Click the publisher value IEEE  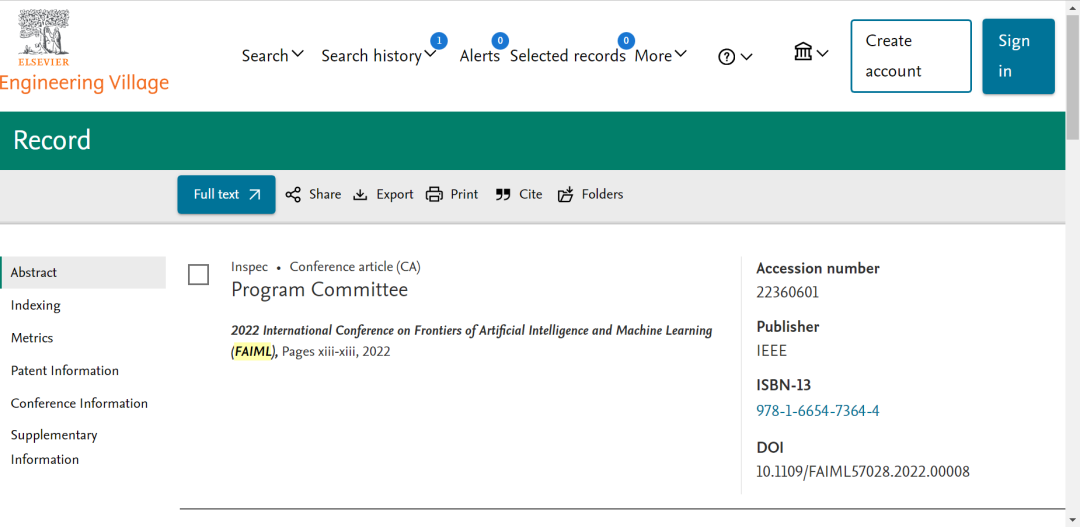[771, 351]
